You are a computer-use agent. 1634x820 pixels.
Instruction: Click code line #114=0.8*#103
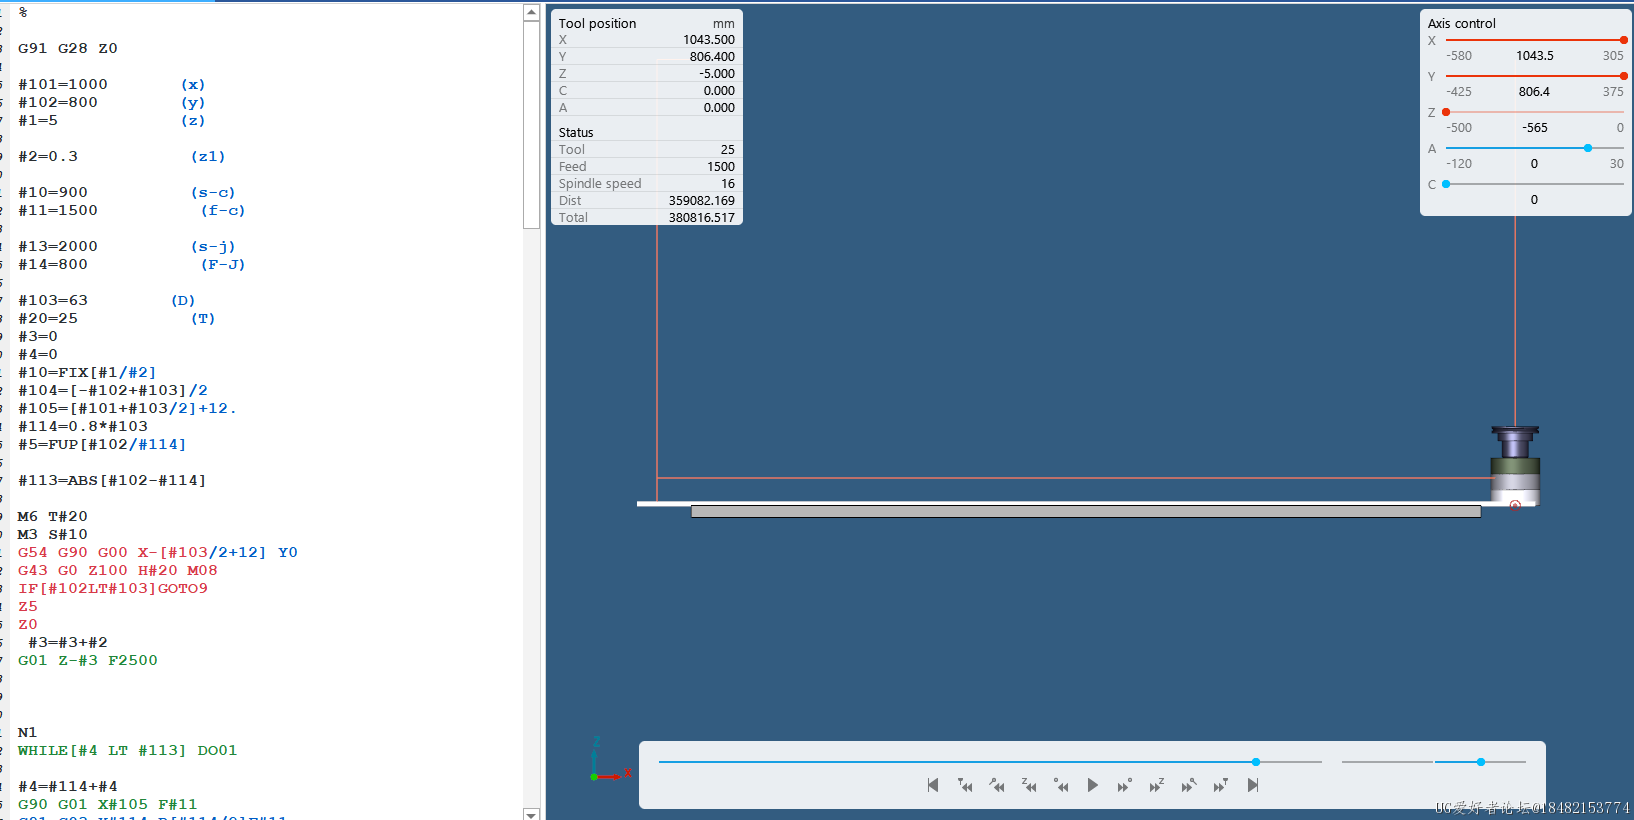(x=83, y=426)
